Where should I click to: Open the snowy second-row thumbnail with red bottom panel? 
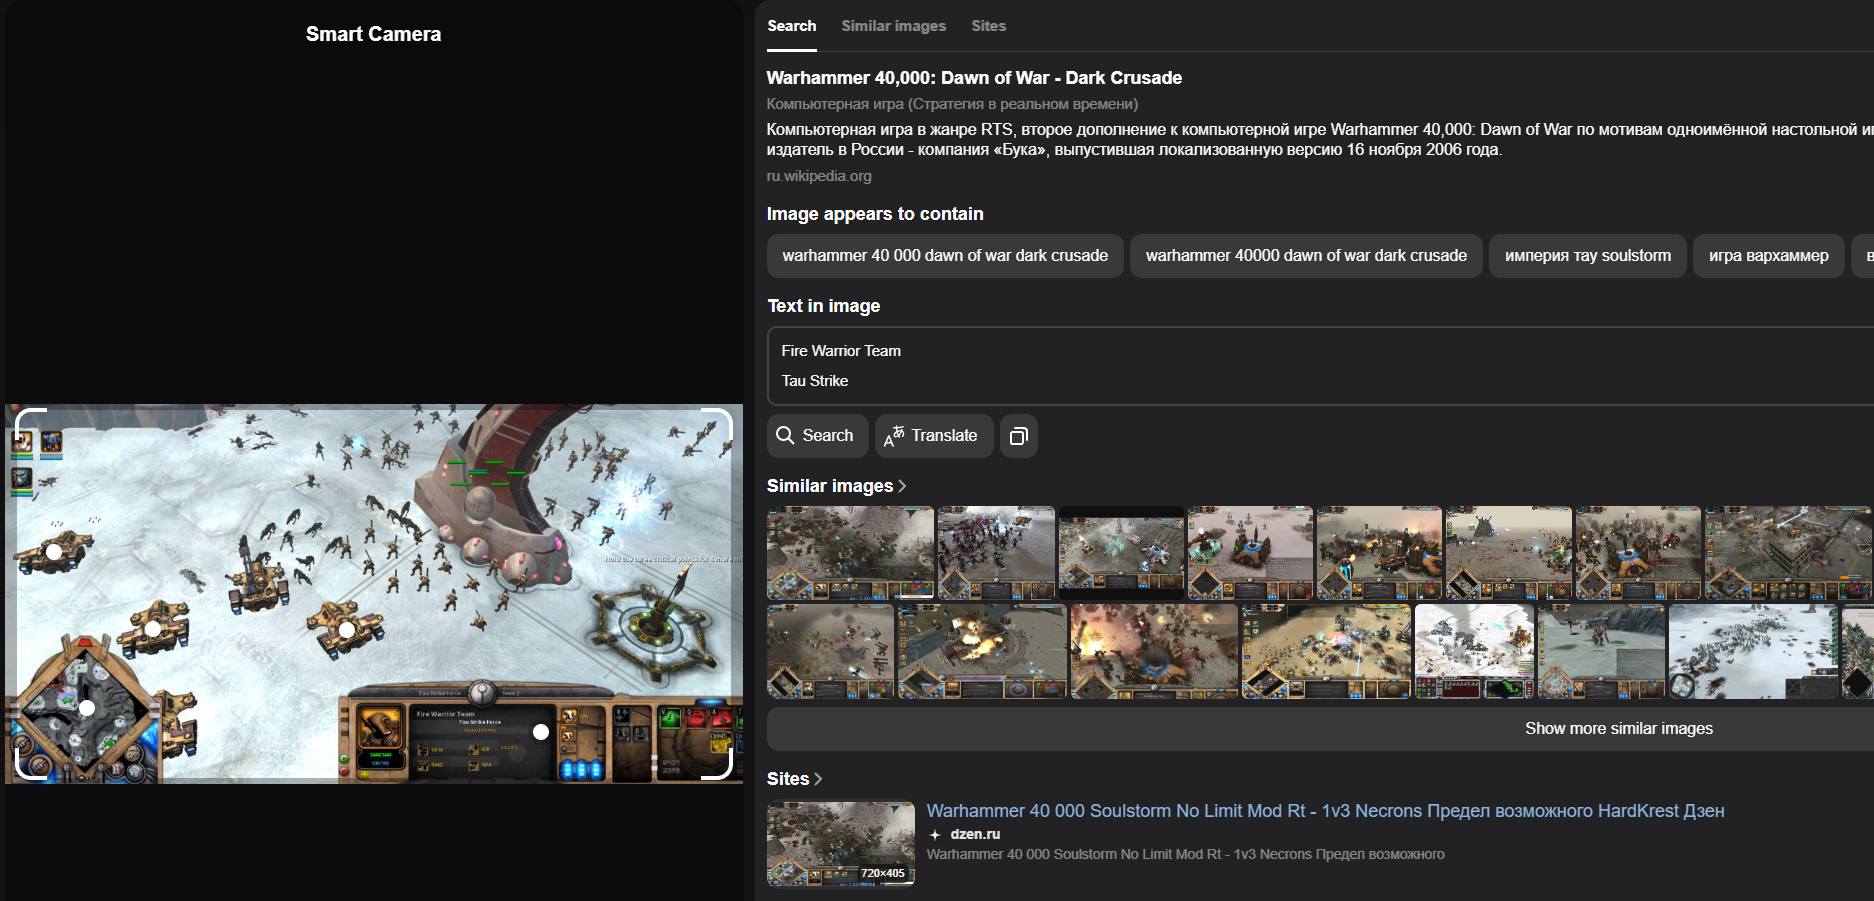click(x=1474, y=651)
